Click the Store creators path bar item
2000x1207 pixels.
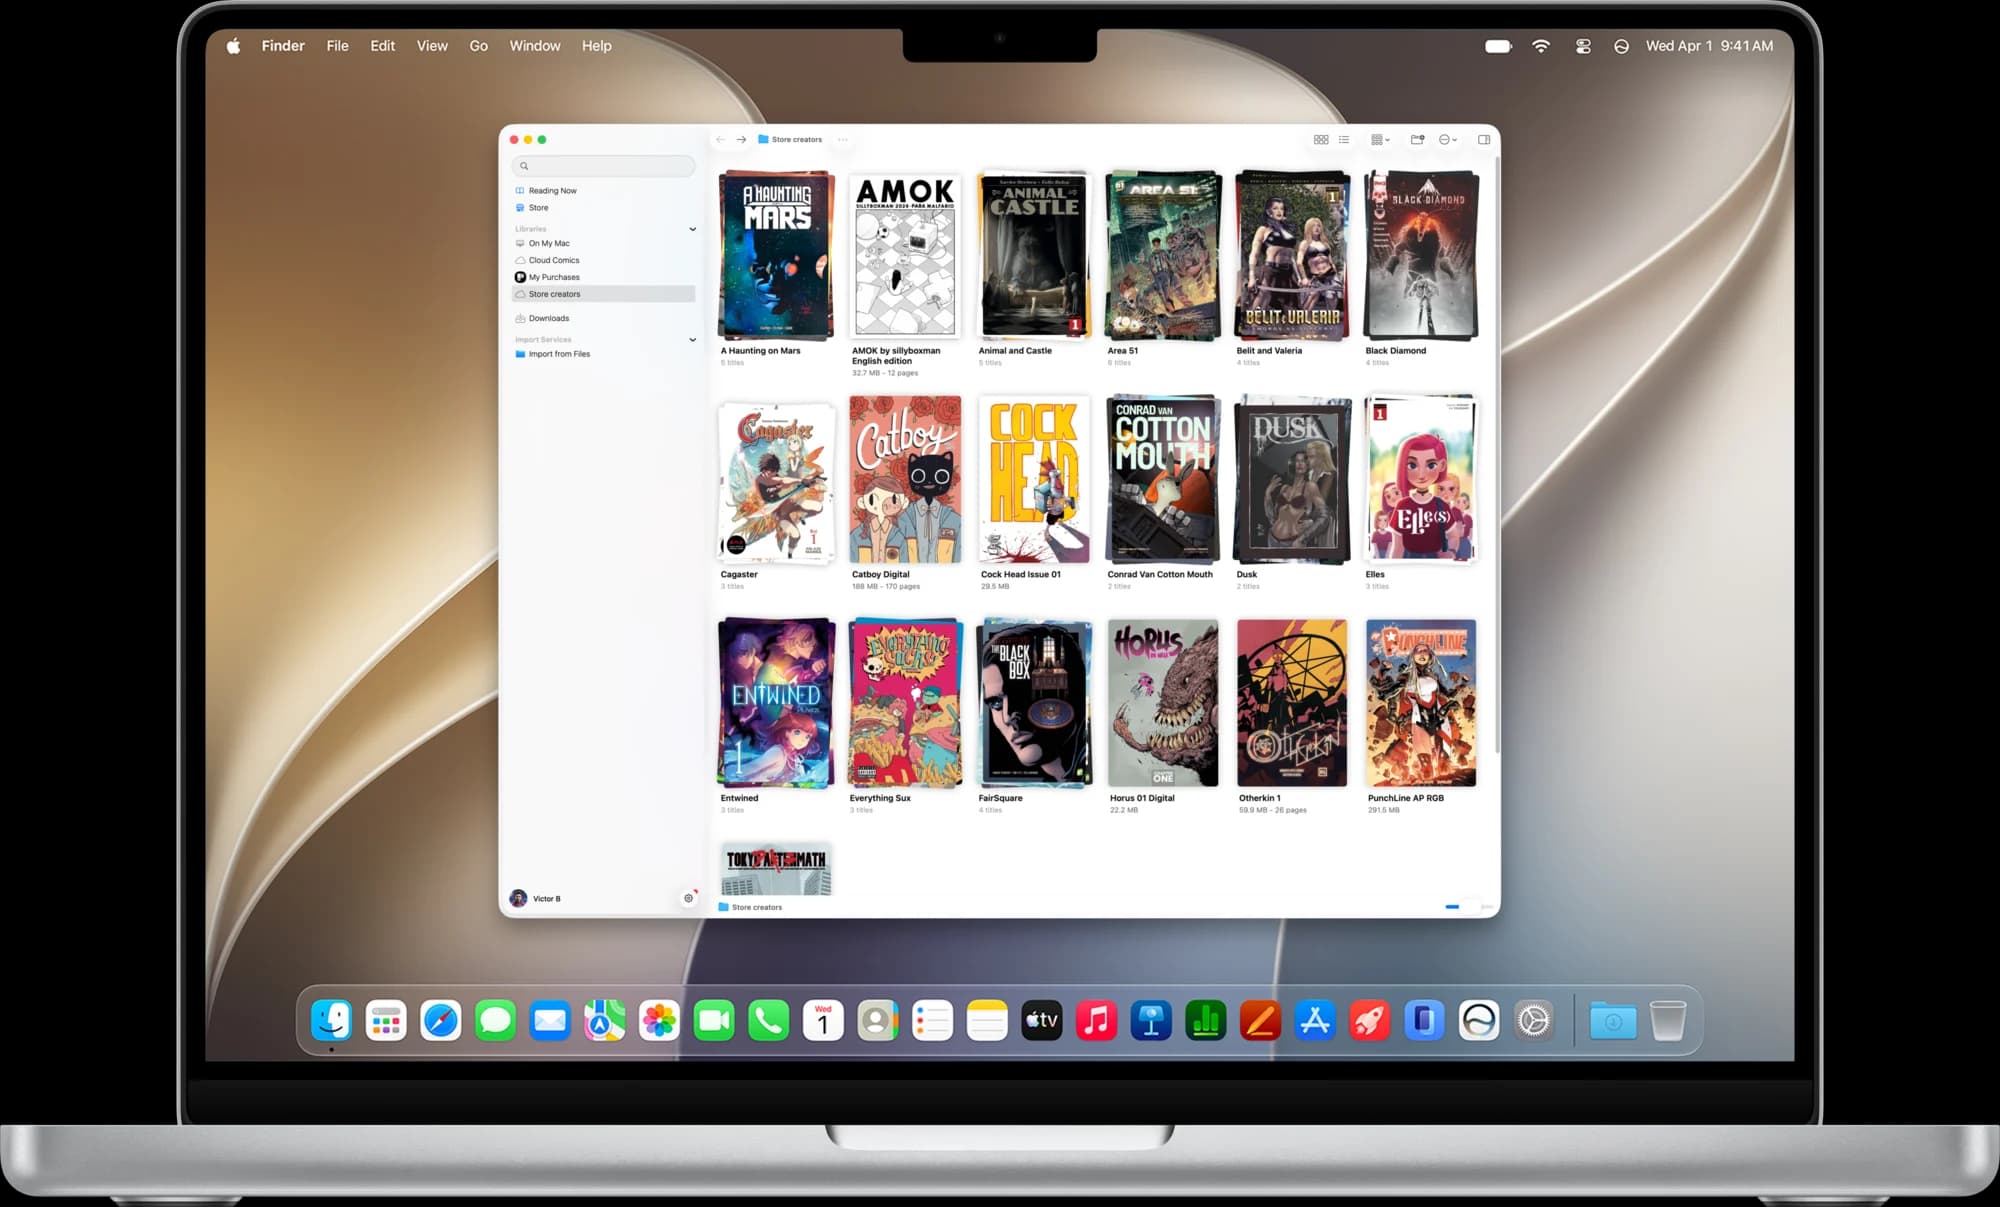click(x=750, y=907)
